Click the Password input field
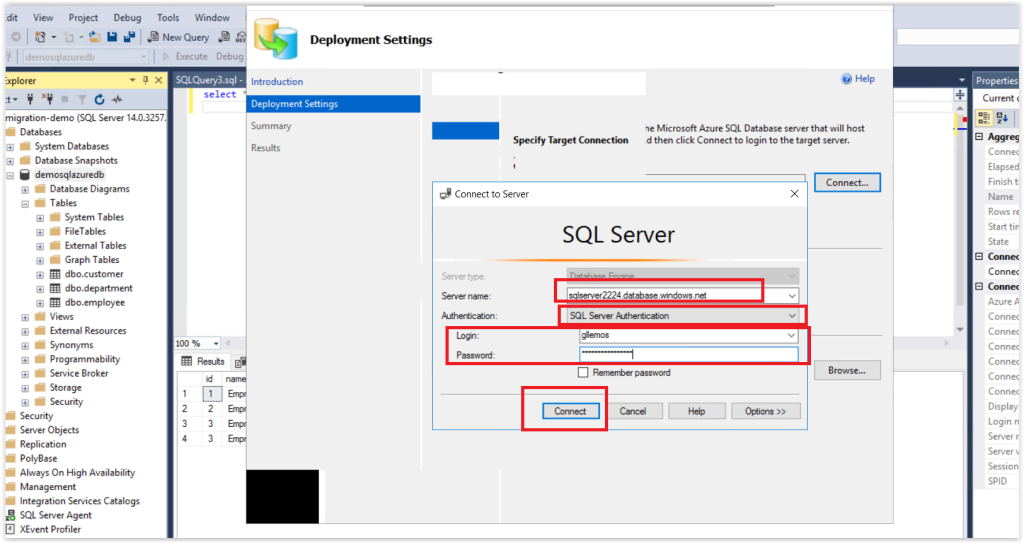The image size is (1024, 543). 688,354
